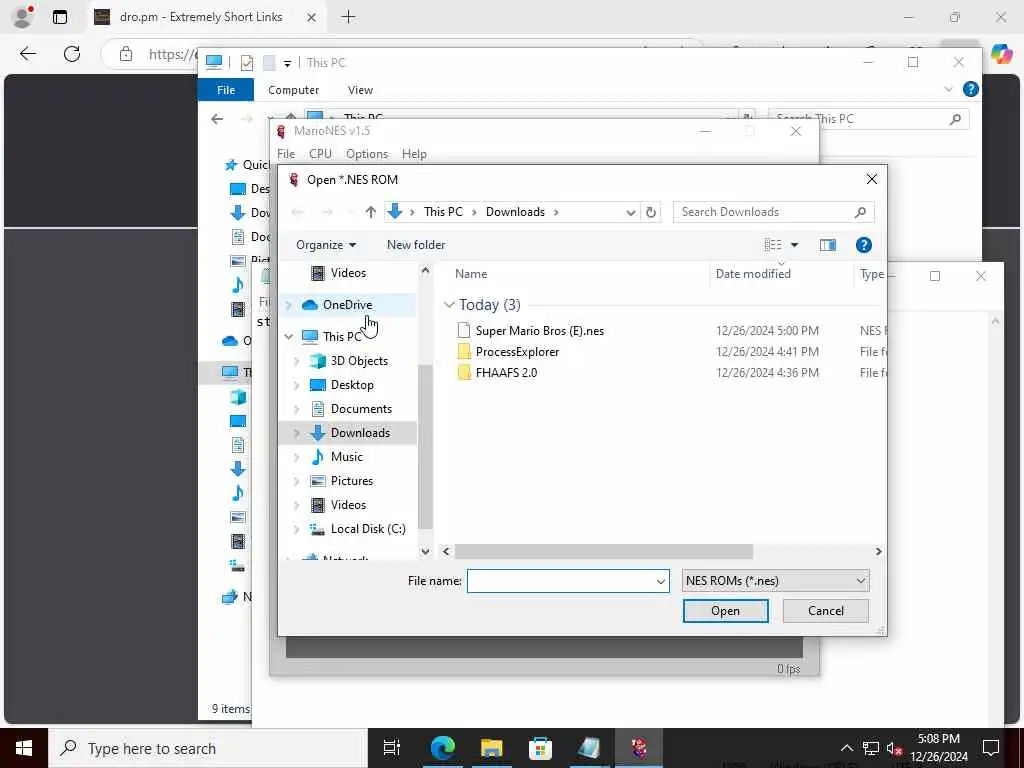The height and width of the screenshot is (768, 1024).
Task: Open the notification center icon
Action: click(991, 748)
